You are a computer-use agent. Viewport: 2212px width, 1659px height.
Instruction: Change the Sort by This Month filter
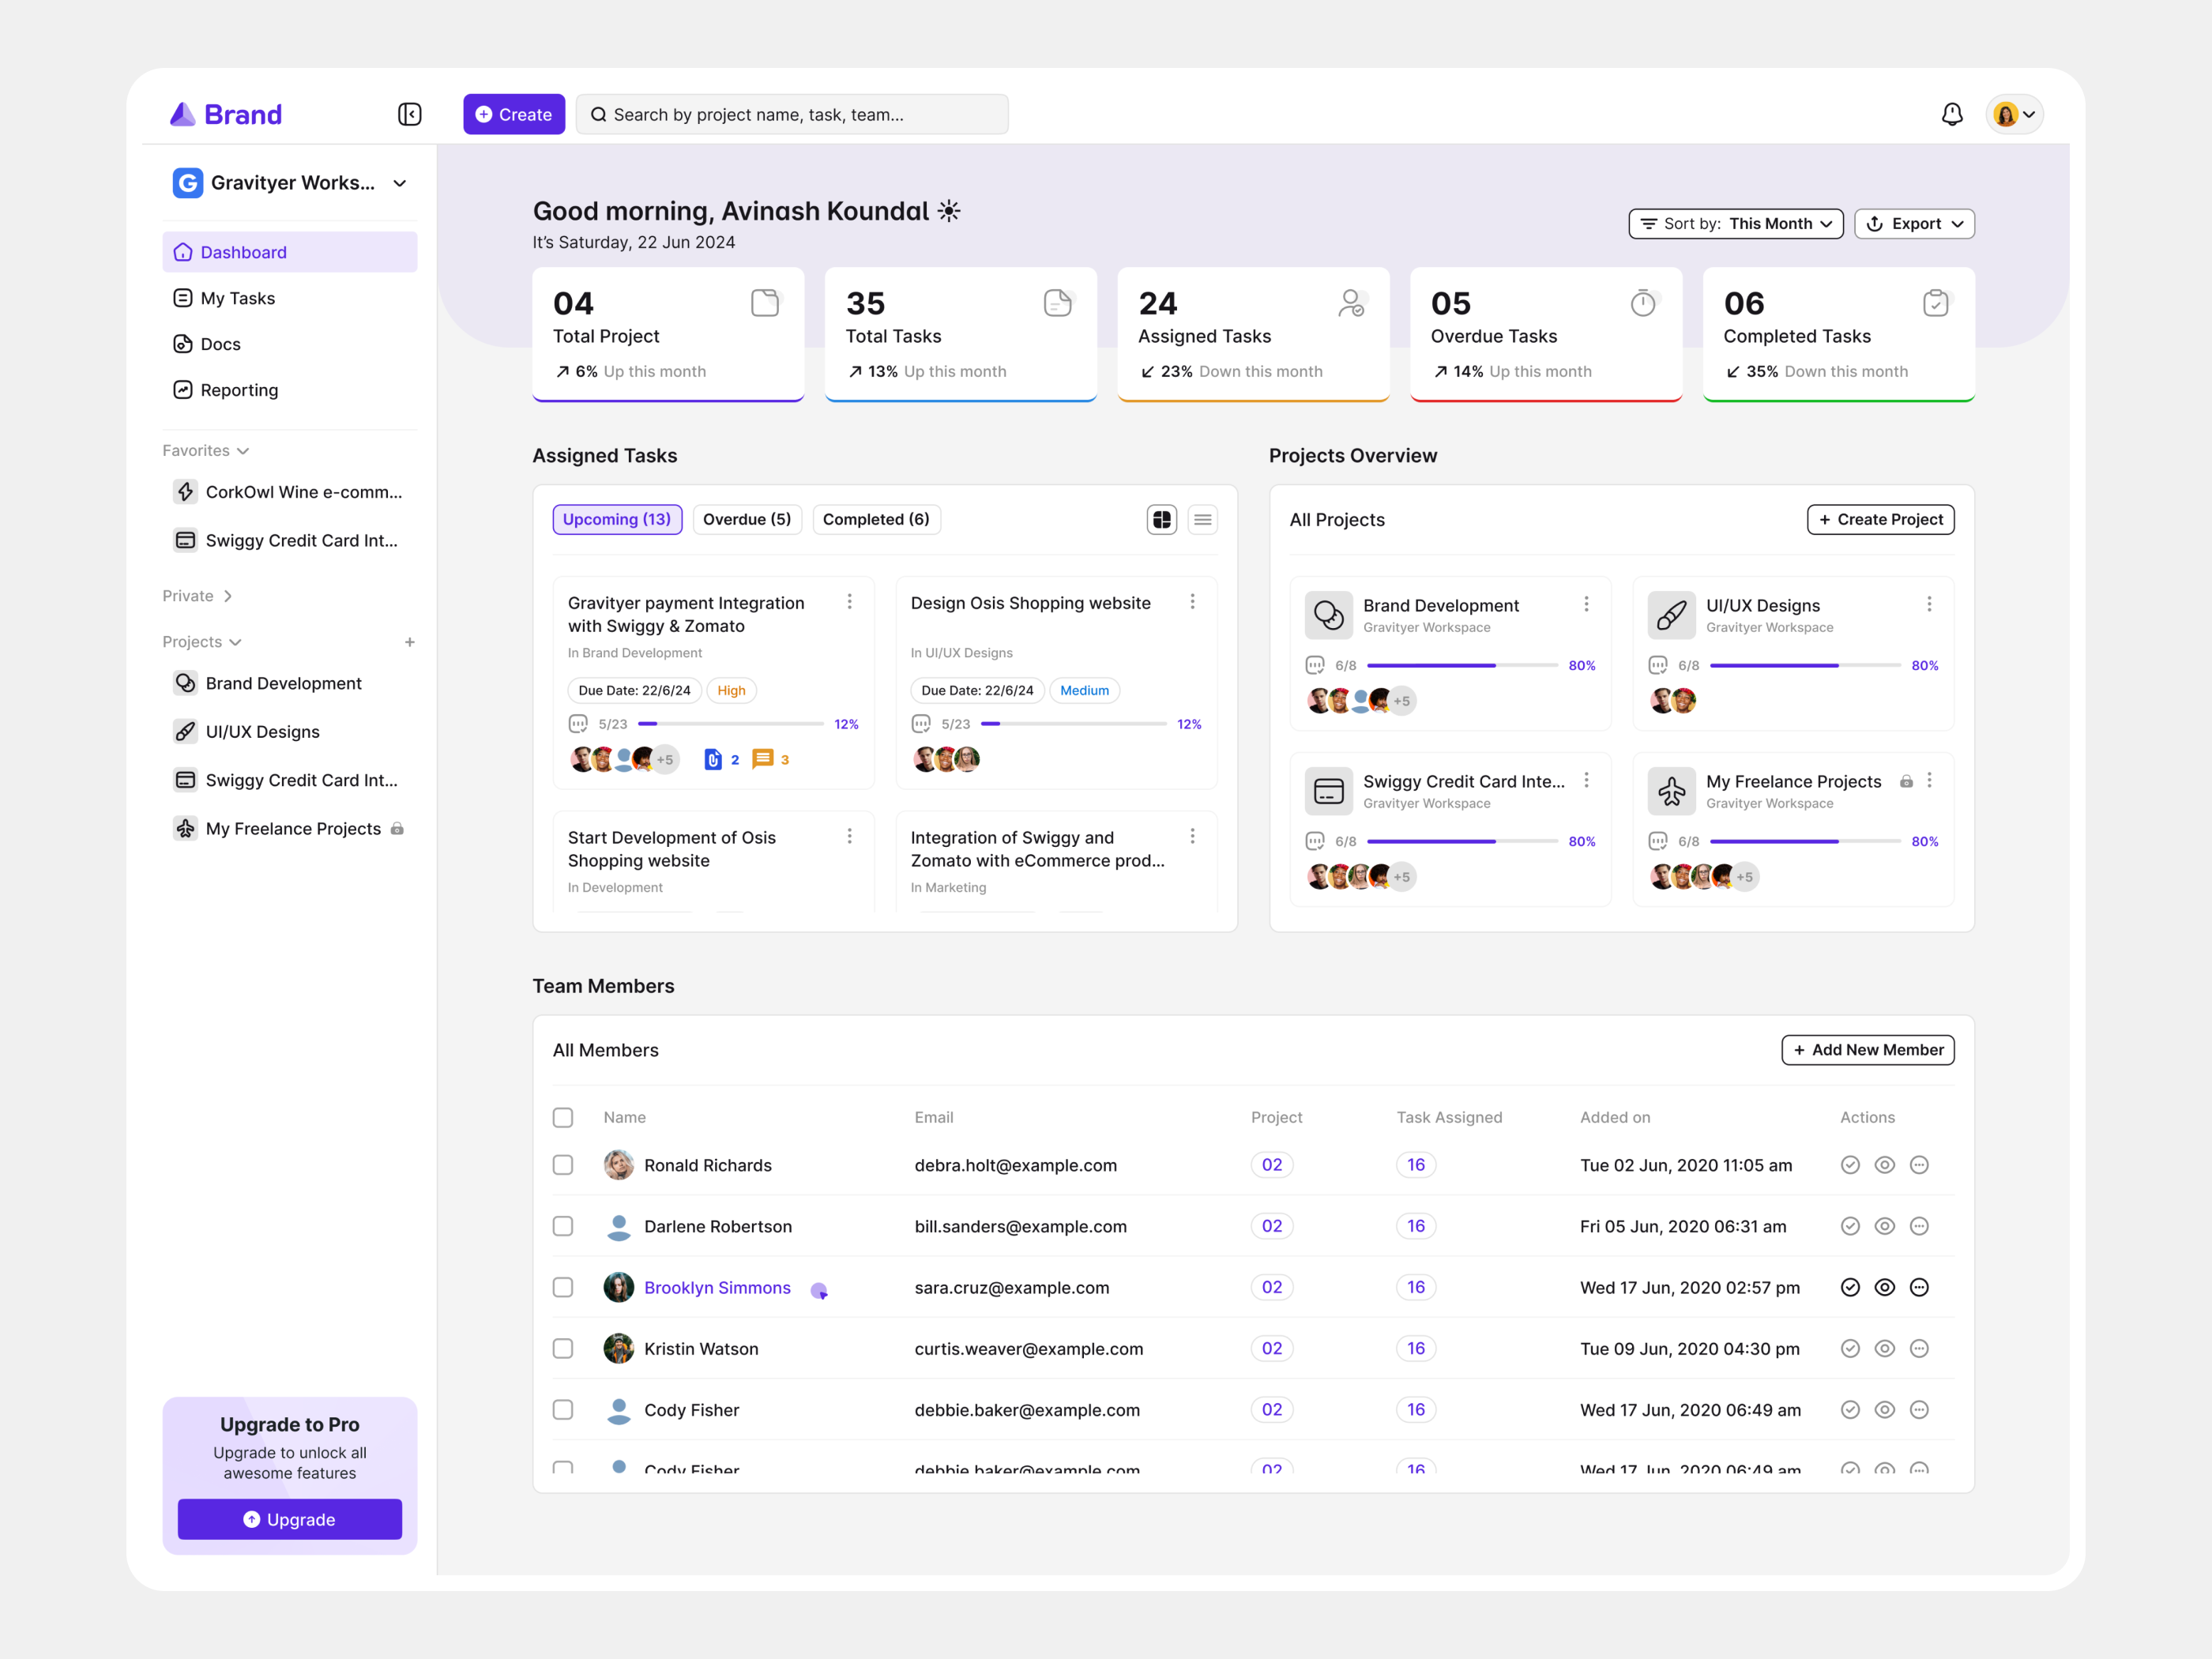[1736, 223]
